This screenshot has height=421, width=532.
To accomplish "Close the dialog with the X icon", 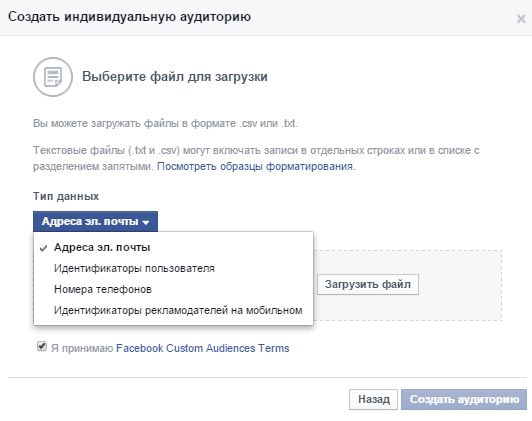I will (521, 19).
